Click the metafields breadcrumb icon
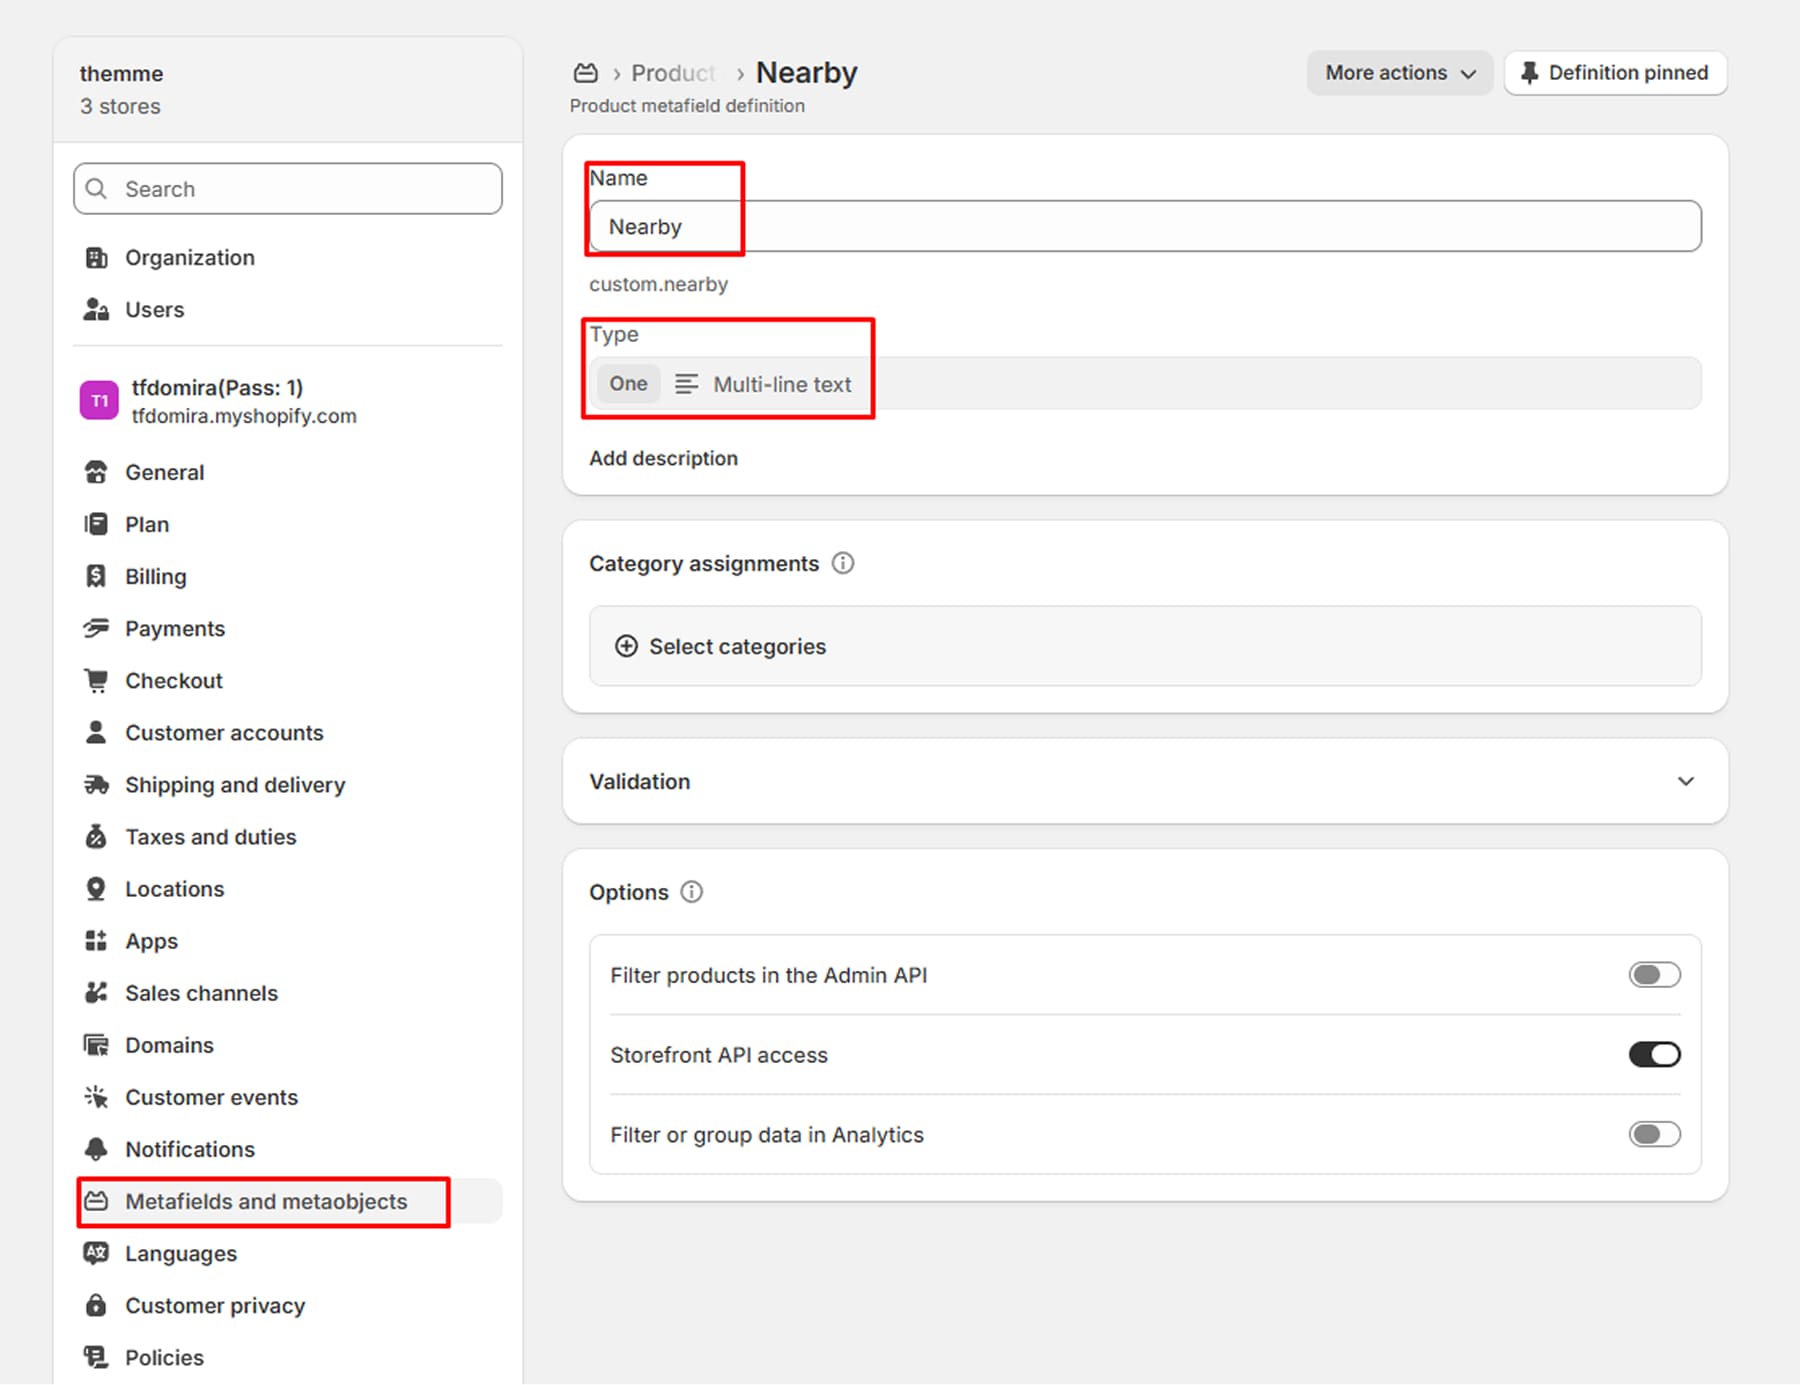Image resolution: width=1800 pixels, height=1385 pixels. coord(586,73)
